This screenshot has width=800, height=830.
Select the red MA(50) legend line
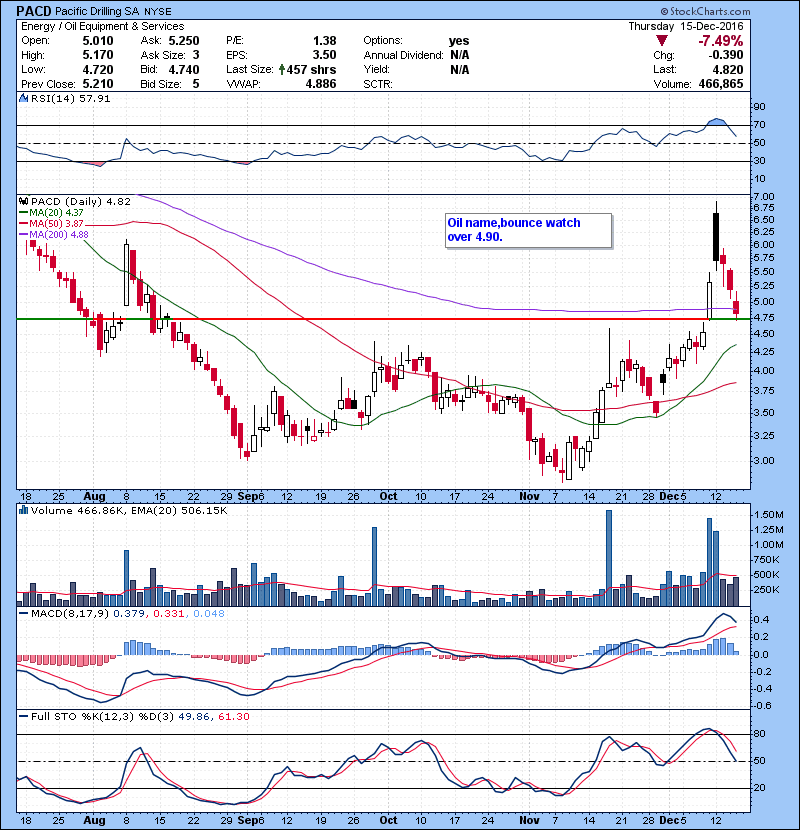click(x=23, y=223)
